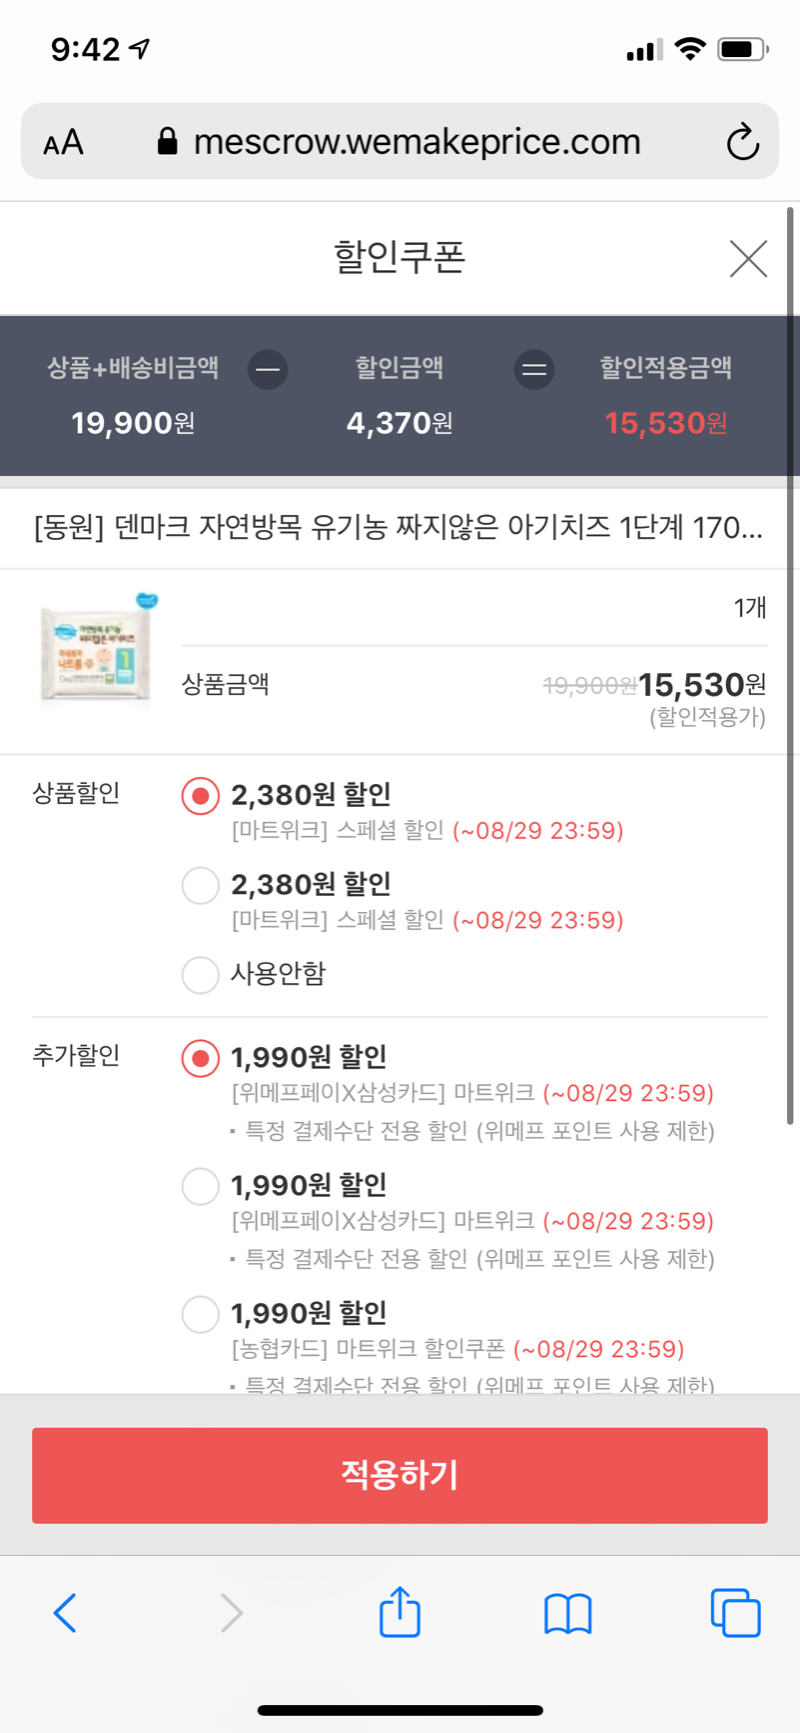
Task: Select first 2,380원 상품할인 radio option
Action: coord(200,796)
